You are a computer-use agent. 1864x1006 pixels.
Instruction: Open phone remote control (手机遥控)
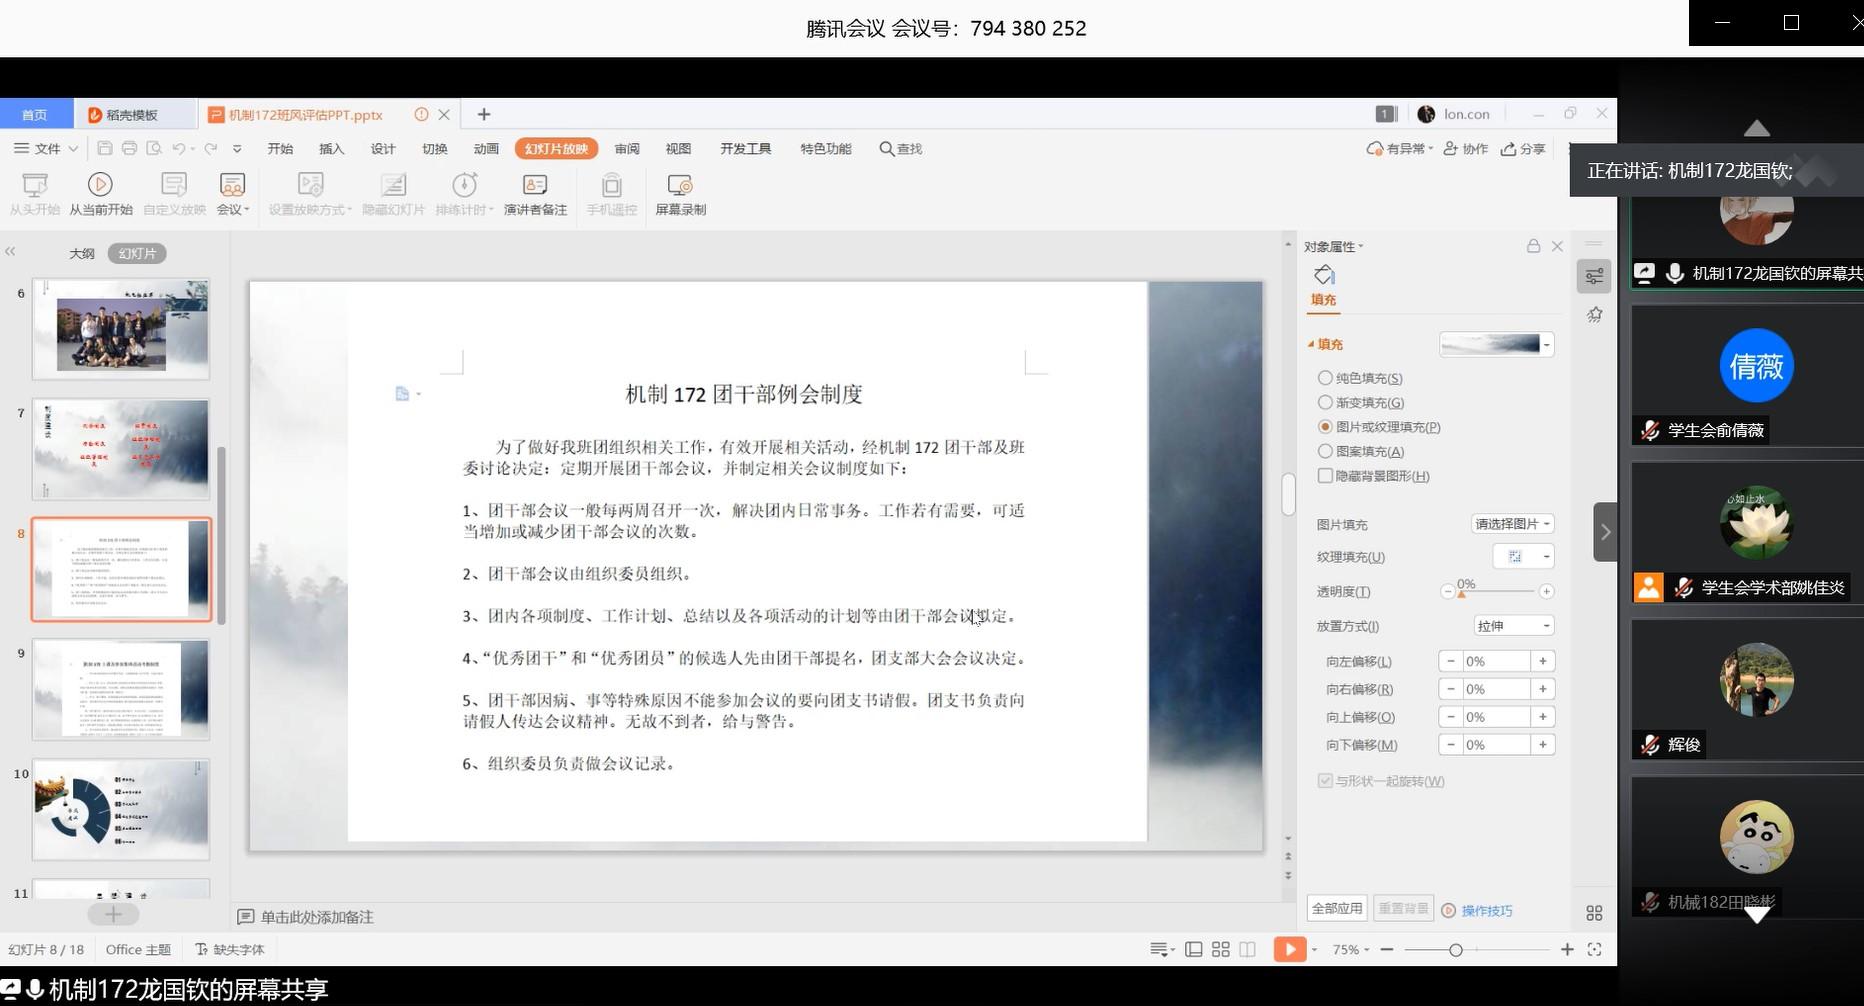click(x=610, y=193)
